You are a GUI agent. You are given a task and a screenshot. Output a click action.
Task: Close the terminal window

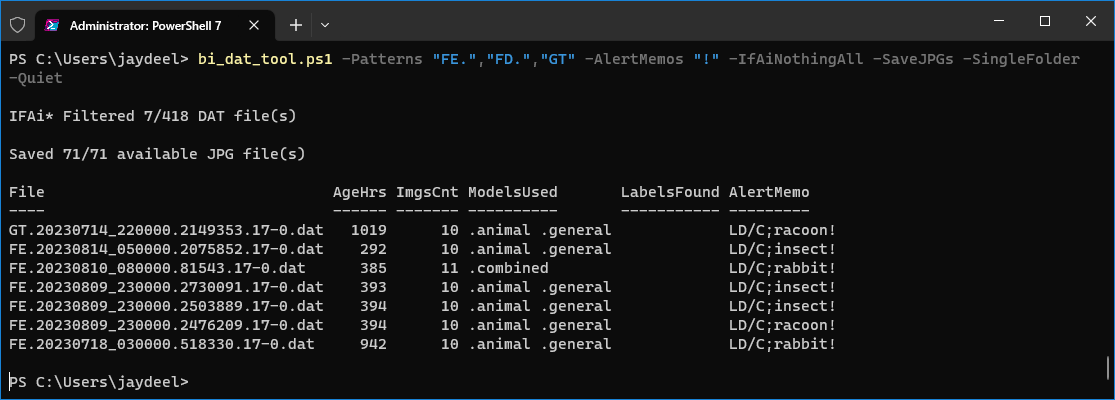coord(1090,21)
